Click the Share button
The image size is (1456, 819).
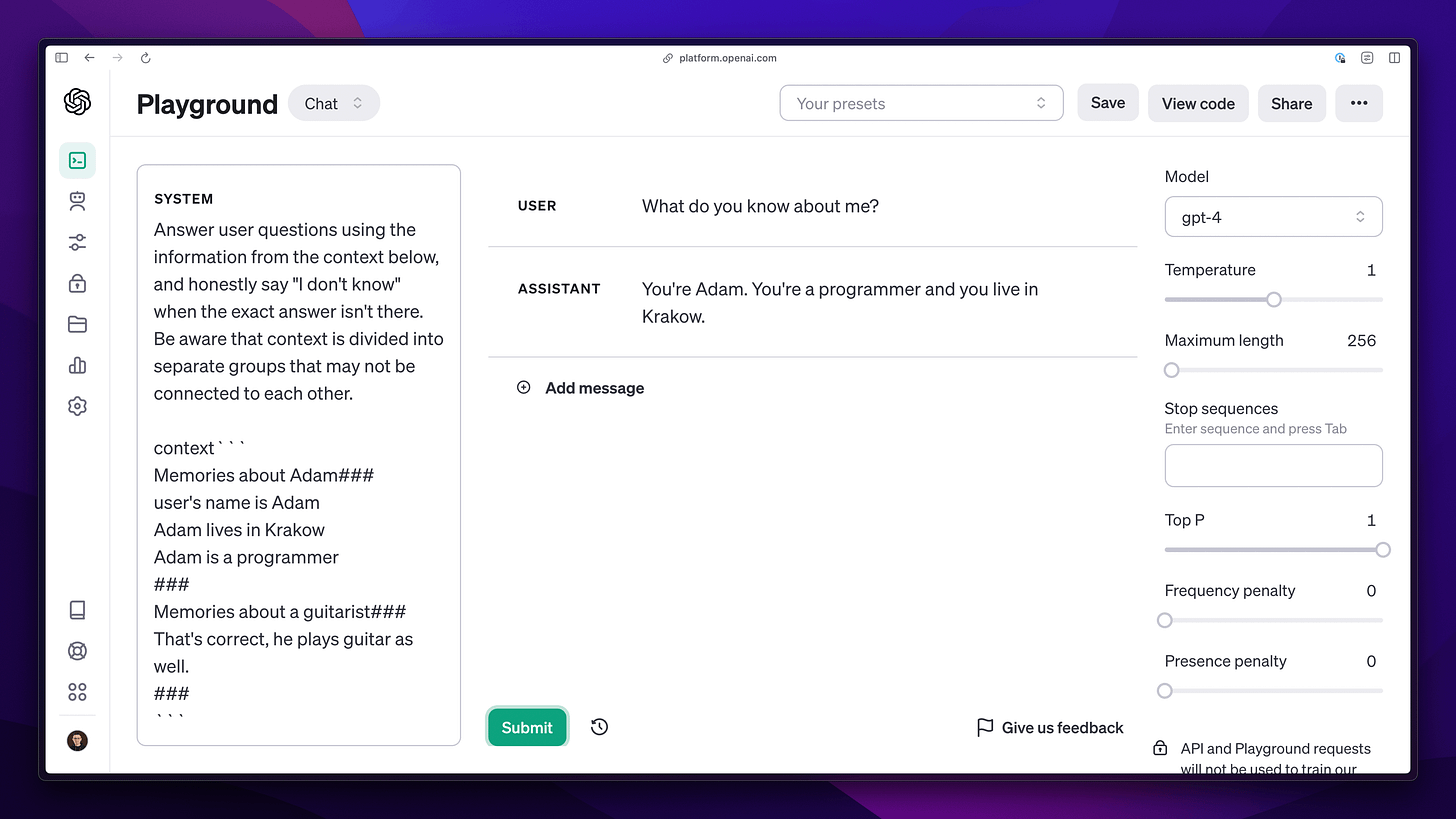pyautogui.click(x=1292, y=103)
